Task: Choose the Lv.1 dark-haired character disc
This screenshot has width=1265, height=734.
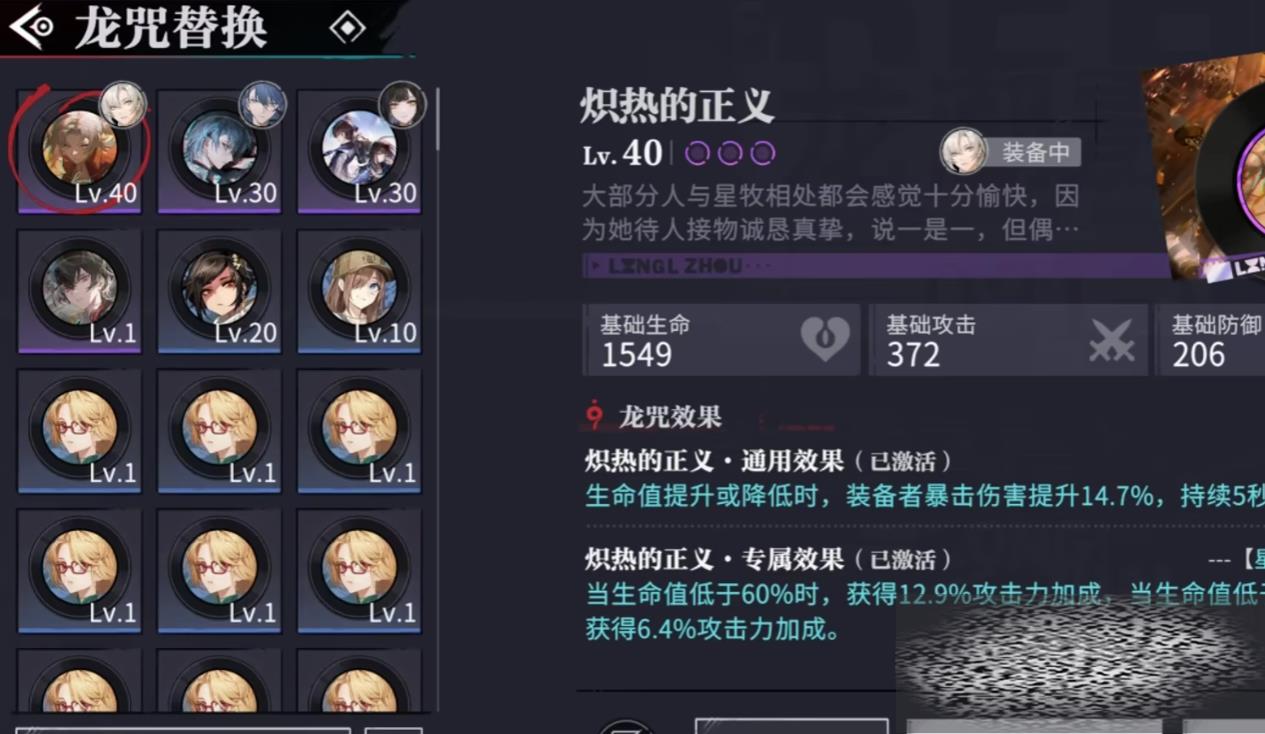Action: [x=79, y=291]
